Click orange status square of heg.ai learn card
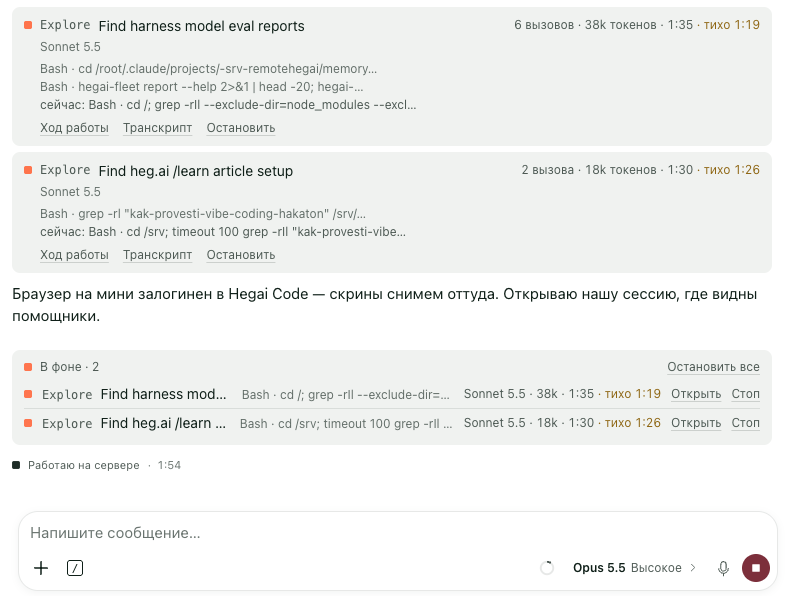This screenshot has height=596, width=790. coord(28,170)
